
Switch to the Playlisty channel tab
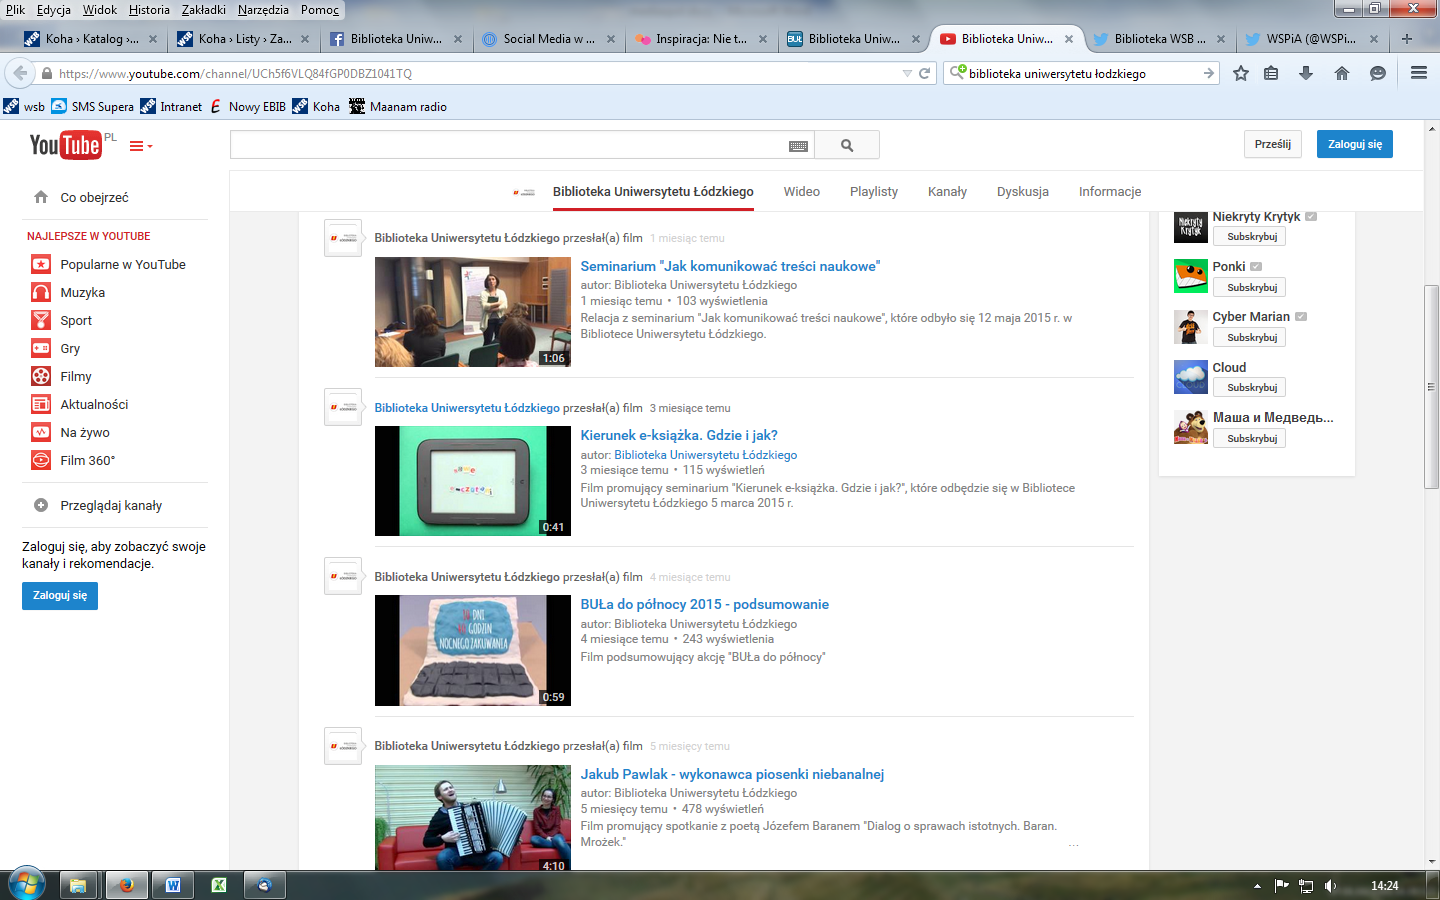click(874, 191)
